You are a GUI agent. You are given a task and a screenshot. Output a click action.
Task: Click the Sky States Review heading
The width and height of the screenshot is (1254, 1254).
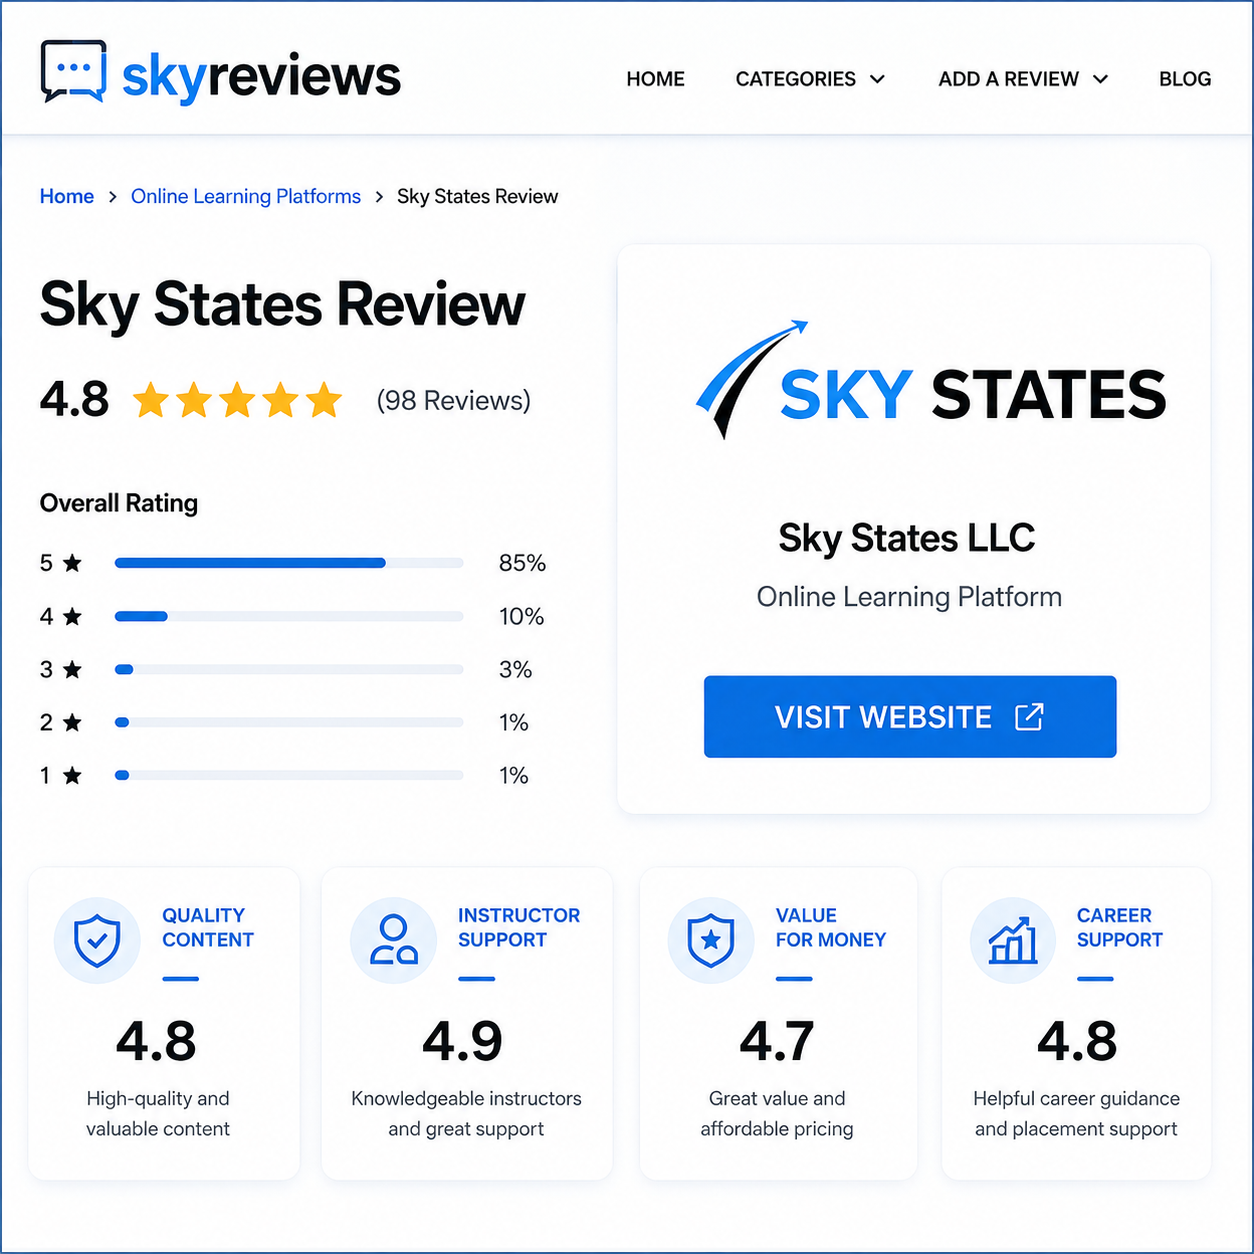pos(282,305)
